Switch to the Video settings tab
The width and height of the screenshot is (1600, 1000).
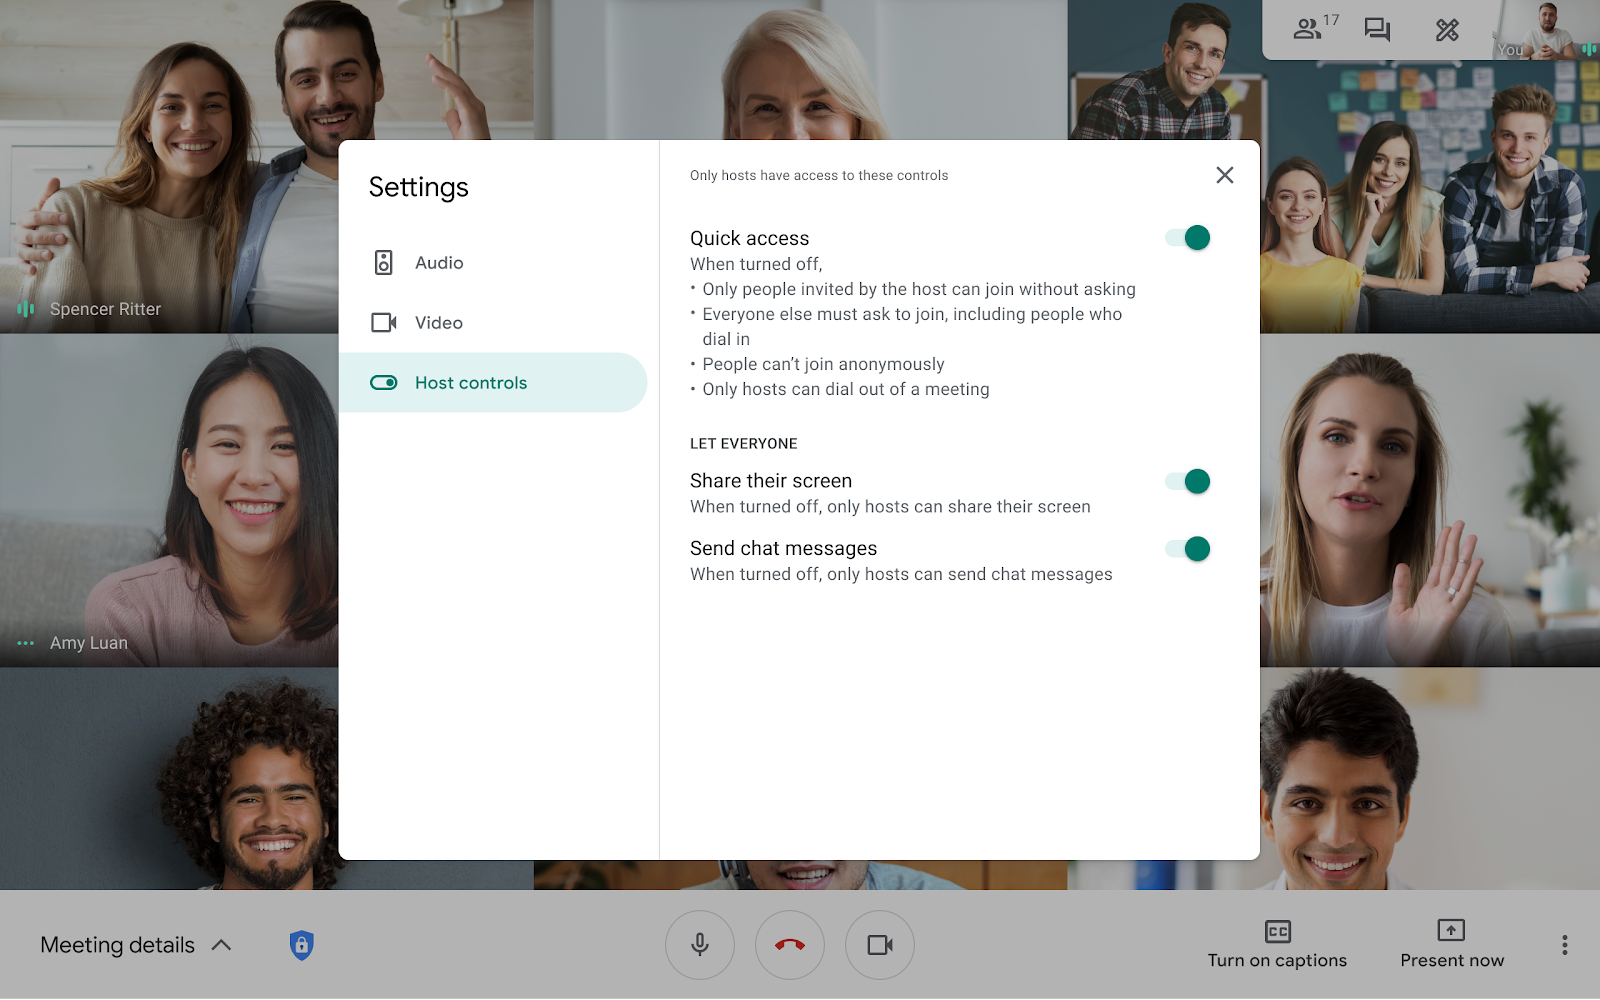tap(437, 322)
